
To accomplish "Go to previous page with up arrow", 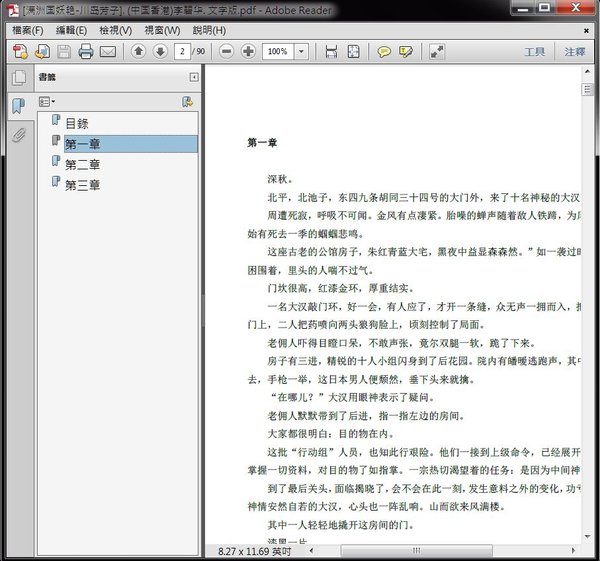I will click(139, 52).
